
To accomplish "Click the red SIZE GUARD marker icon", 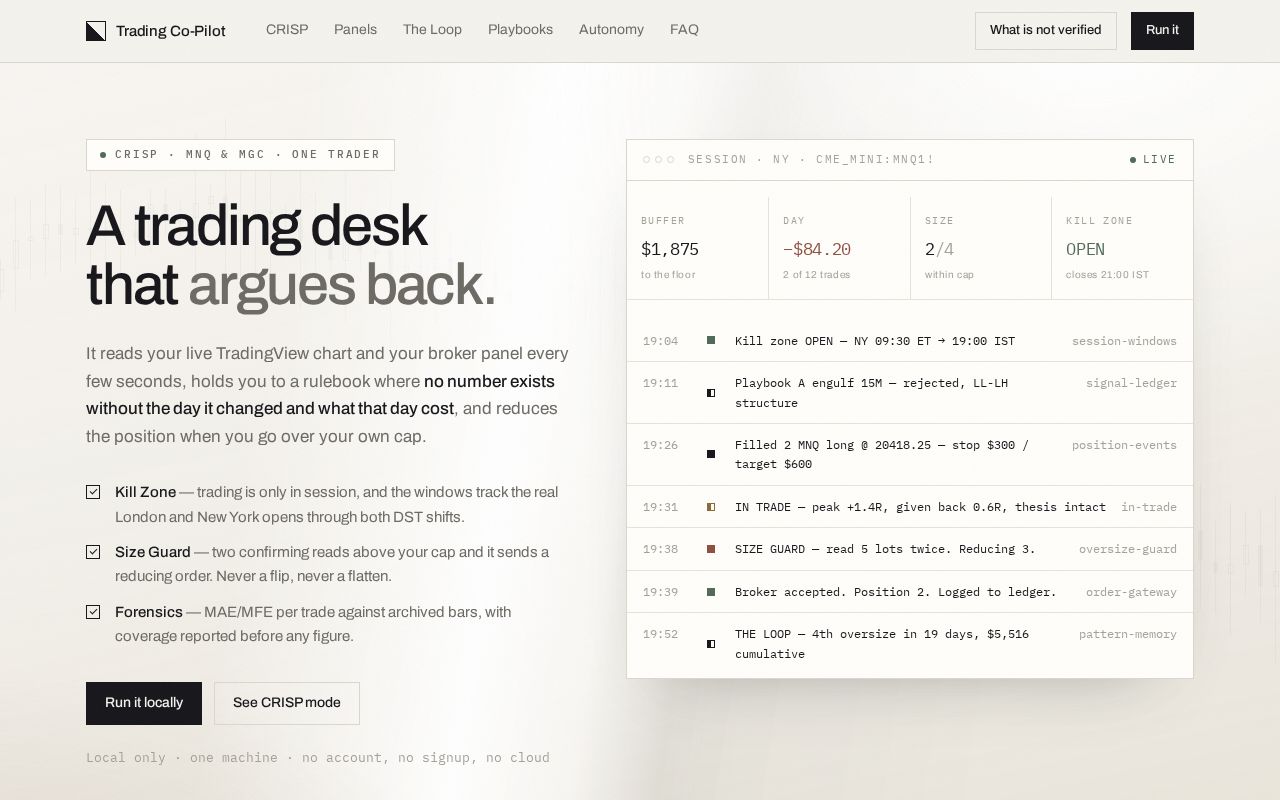I will point(711,549).
